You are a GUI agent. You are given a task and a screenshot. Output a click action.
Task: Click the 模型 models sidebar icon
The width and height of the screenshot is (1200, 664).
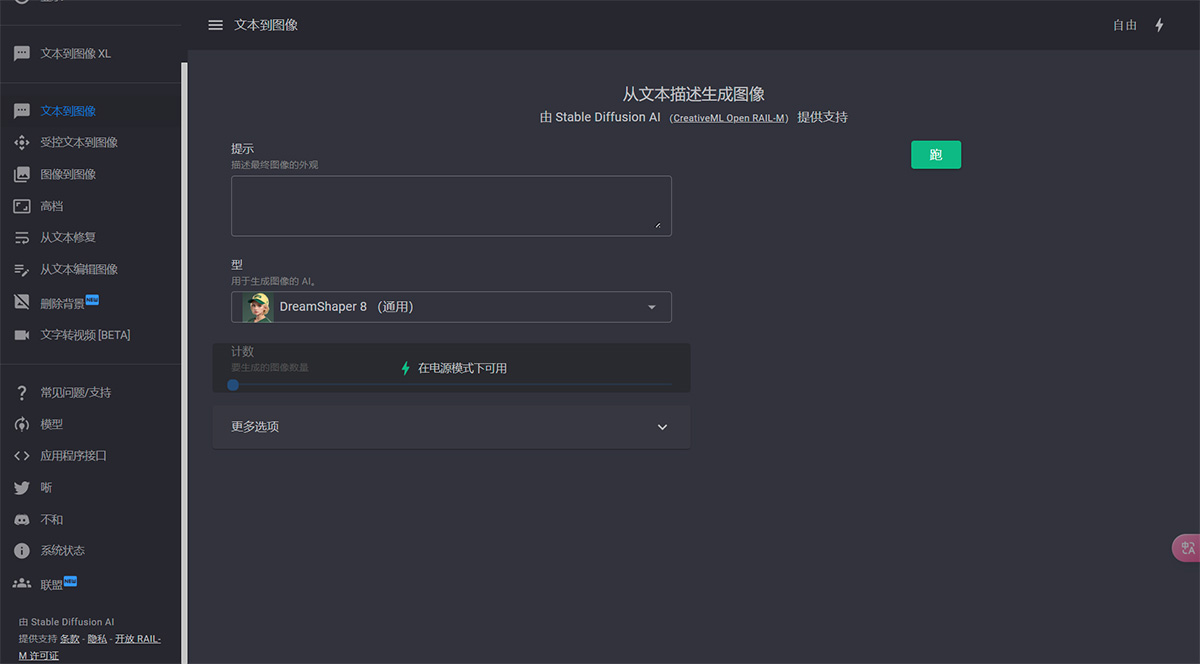coord(21,423)
